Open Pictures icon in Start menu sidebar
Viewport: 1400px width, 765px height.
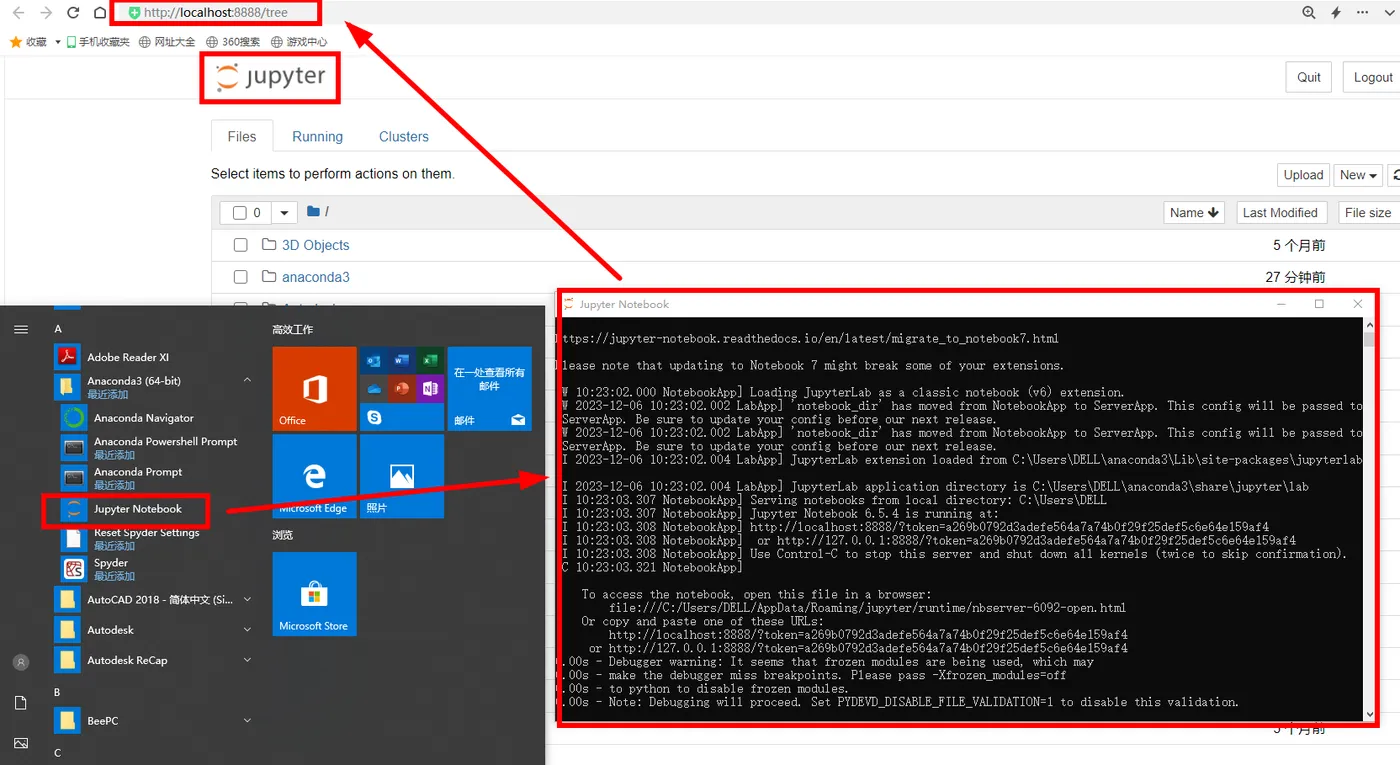pyautogui.click(x=20, y=743)
